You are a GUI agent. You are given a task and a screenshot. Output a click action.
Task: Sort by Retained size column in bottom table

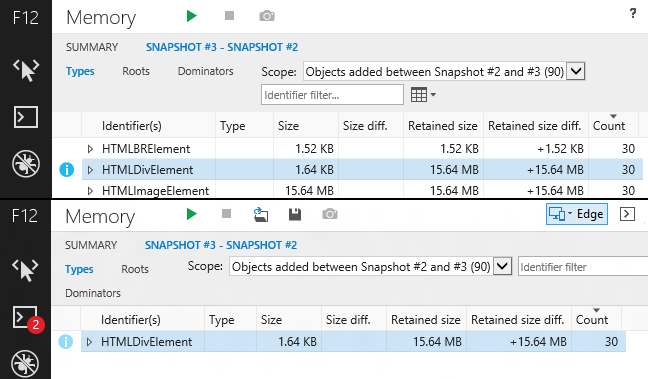[426, 319]
